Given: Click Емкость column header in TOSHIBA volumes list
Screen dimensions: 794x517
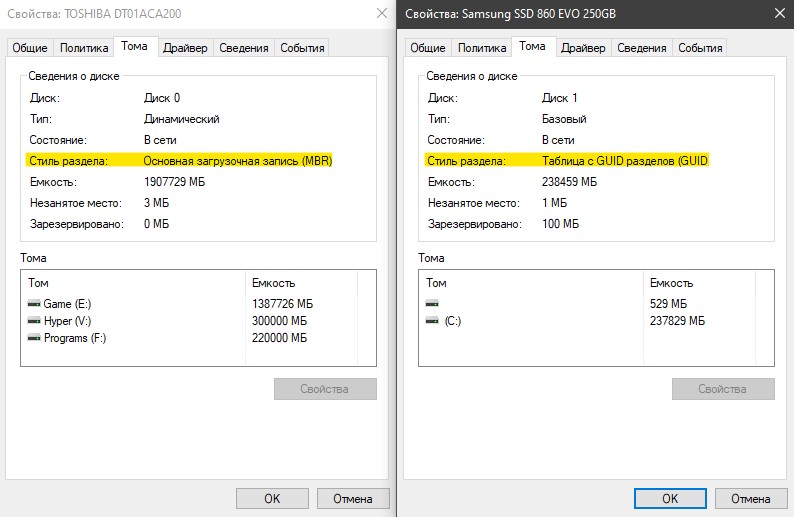Looking at the screenshot, I should point(302,283).
